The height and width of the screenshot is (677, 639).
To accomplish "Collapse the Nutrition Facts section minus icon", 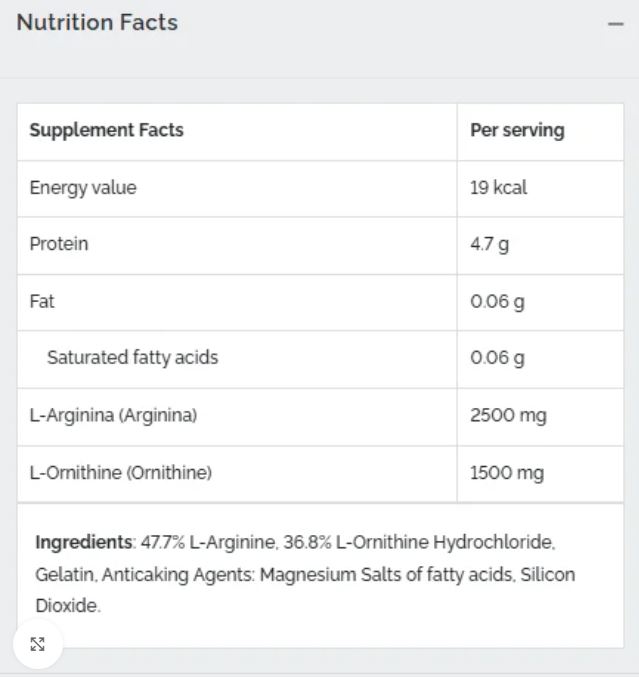I will tap(615, 24).
